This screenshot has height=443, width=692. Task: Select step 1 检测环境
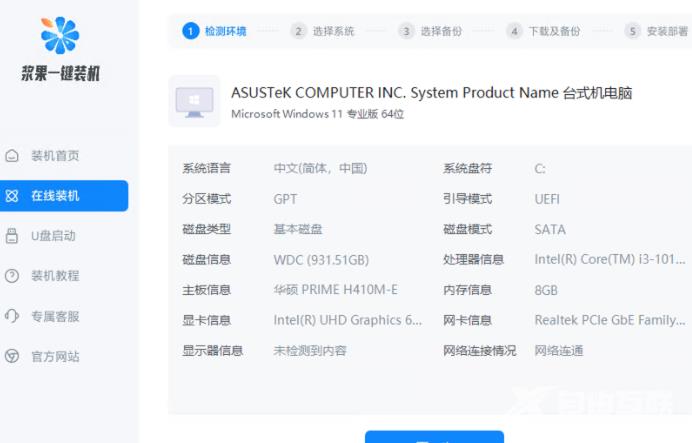tap(214, 31)
